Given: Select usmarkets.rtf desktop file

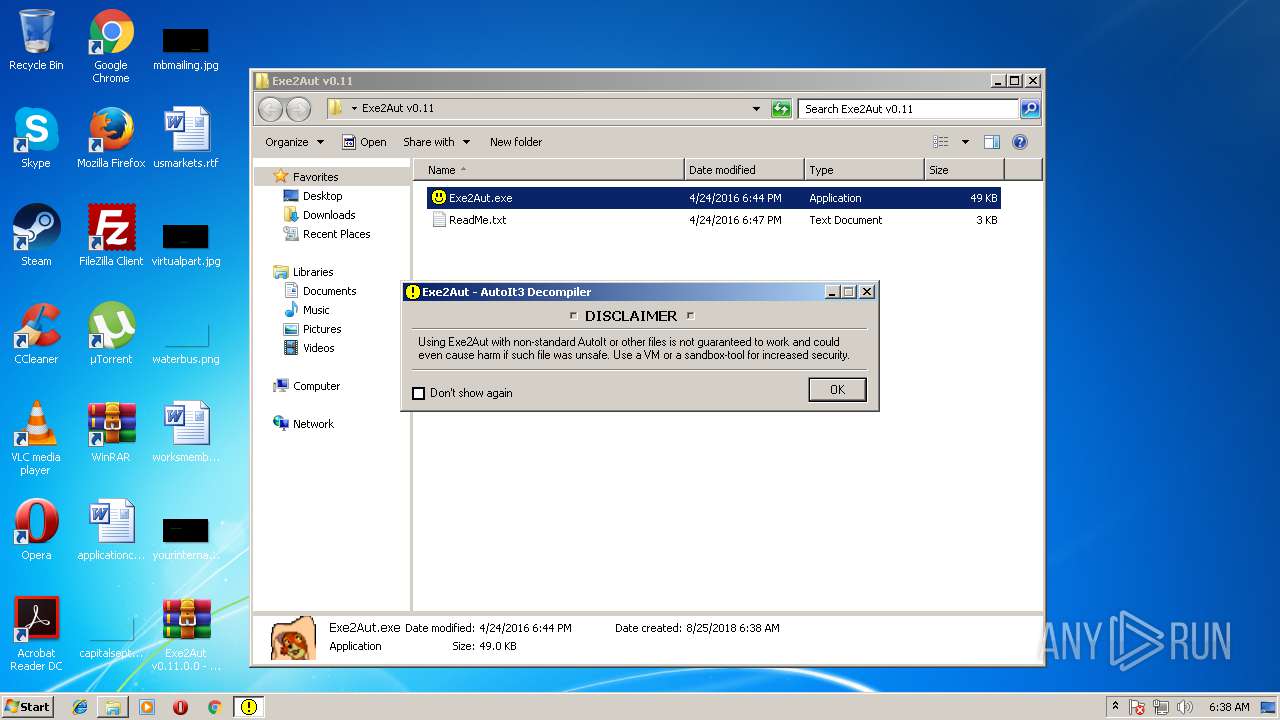Looking at the screenshot, I should [x=186, y=138].
